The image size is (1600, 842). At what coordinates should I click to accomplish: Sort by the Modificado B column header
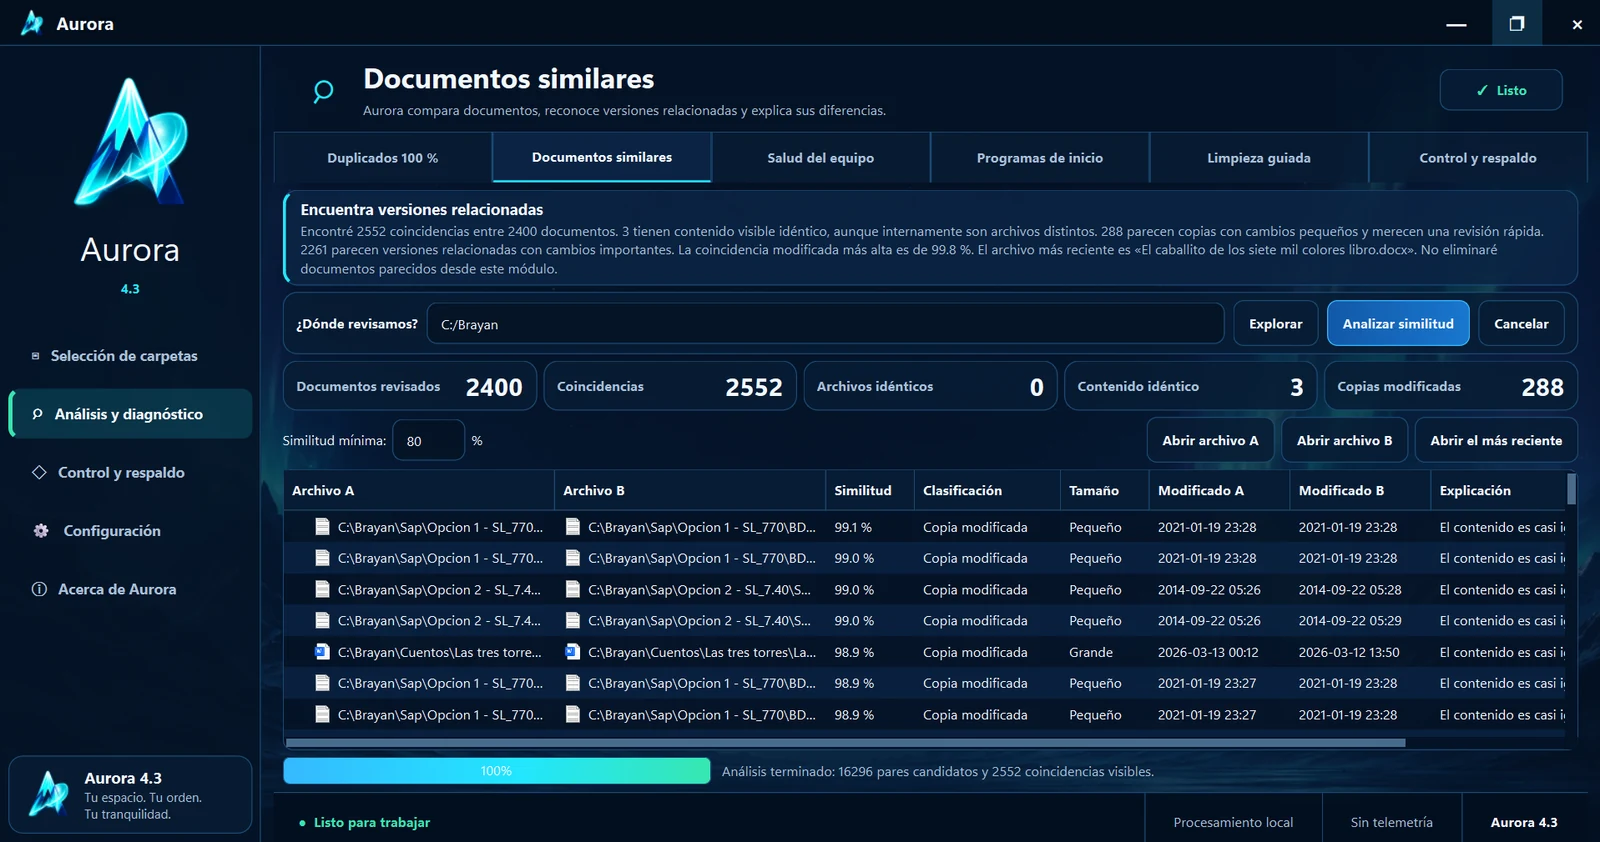1360,491
